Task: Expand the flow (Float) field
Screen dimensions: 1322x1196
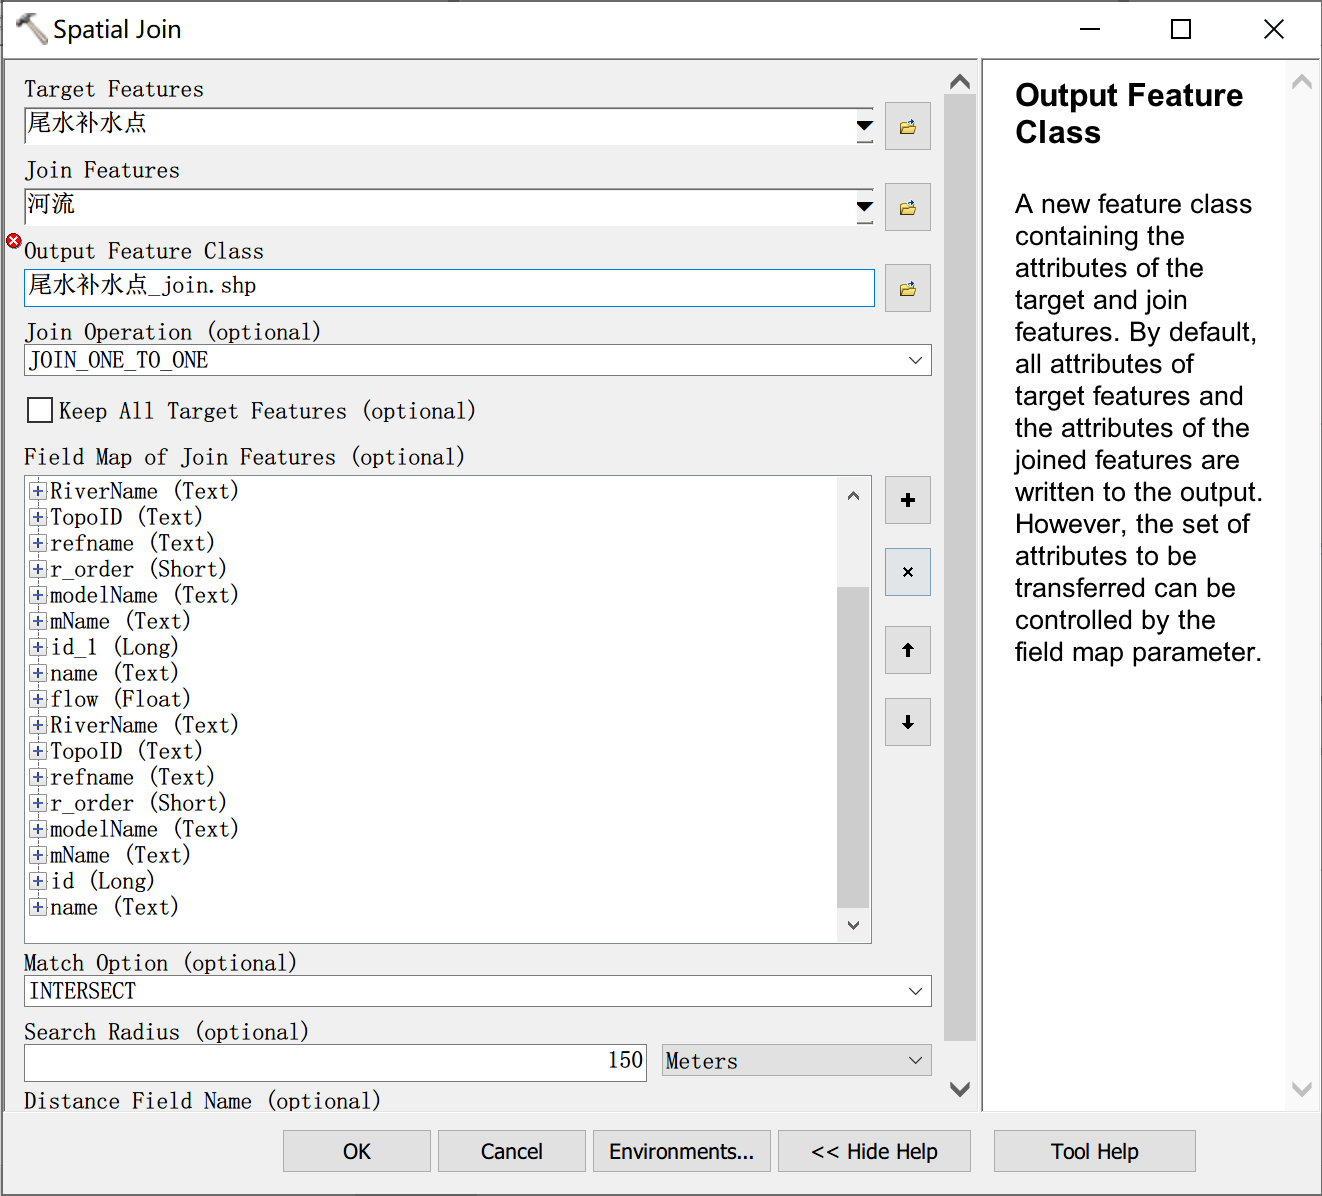Action: coord(38,699)
